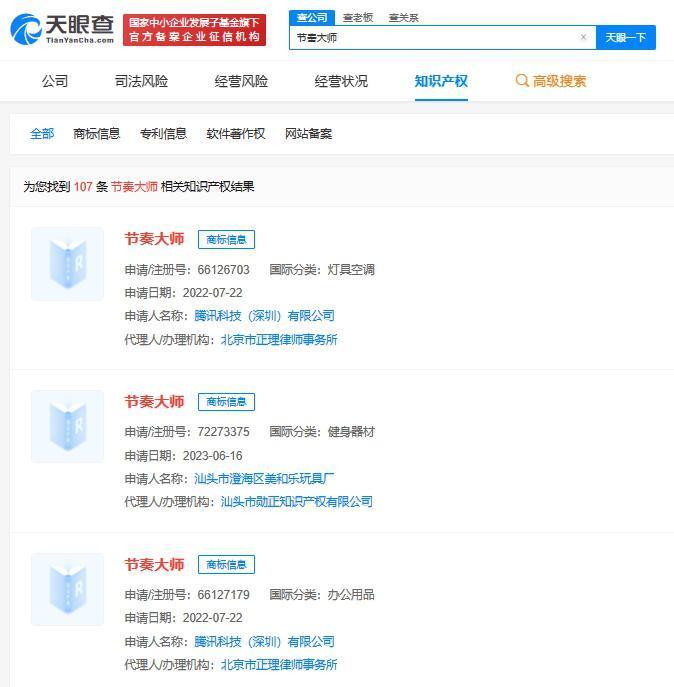Open 腾讯科技 applicant link in 灯具空调 result
This screenshot has height=687, width=674.
264,315
